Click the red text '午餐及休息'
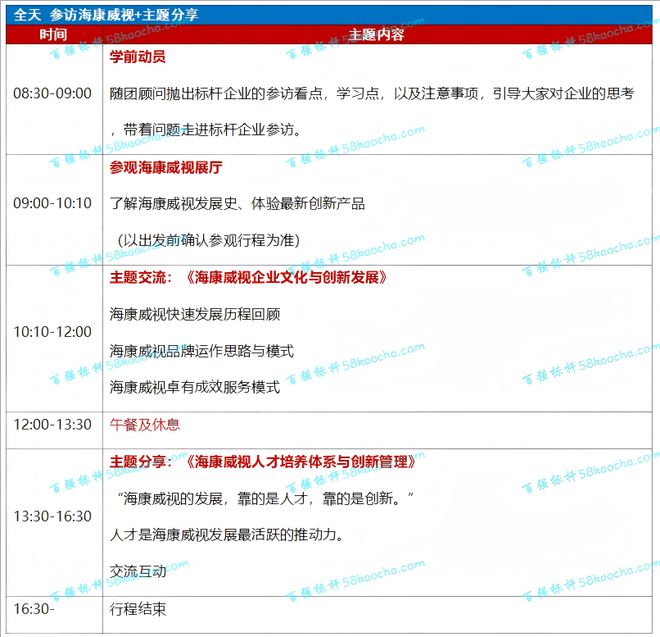Viewport: 660px width, 637px height. (145, 425)
